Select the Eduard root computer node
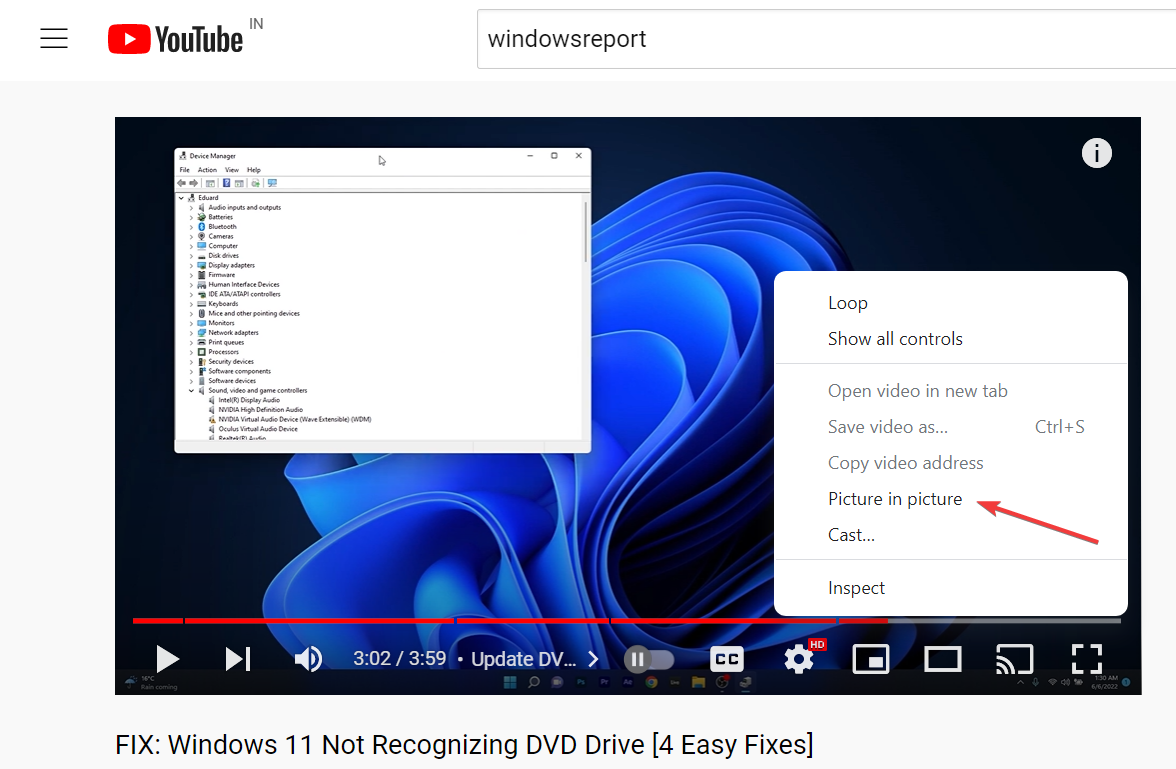 click(x=208, y=198)
